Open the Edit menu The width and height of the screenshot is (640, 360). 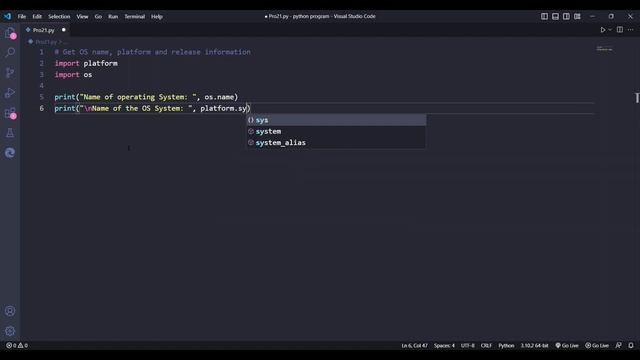tap(37, 17)
